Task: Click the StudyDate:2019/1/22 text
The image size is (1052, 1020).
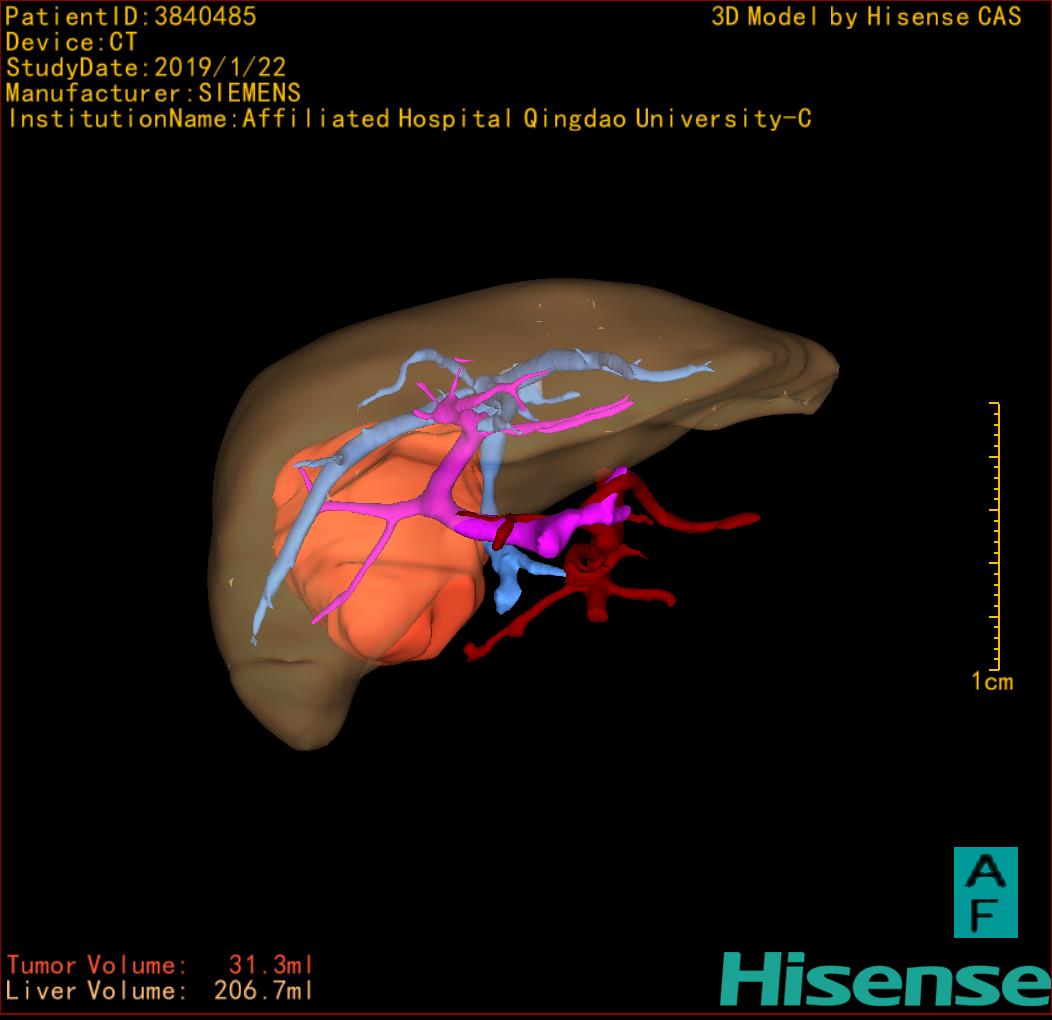Action: click(x=146, y=68)
